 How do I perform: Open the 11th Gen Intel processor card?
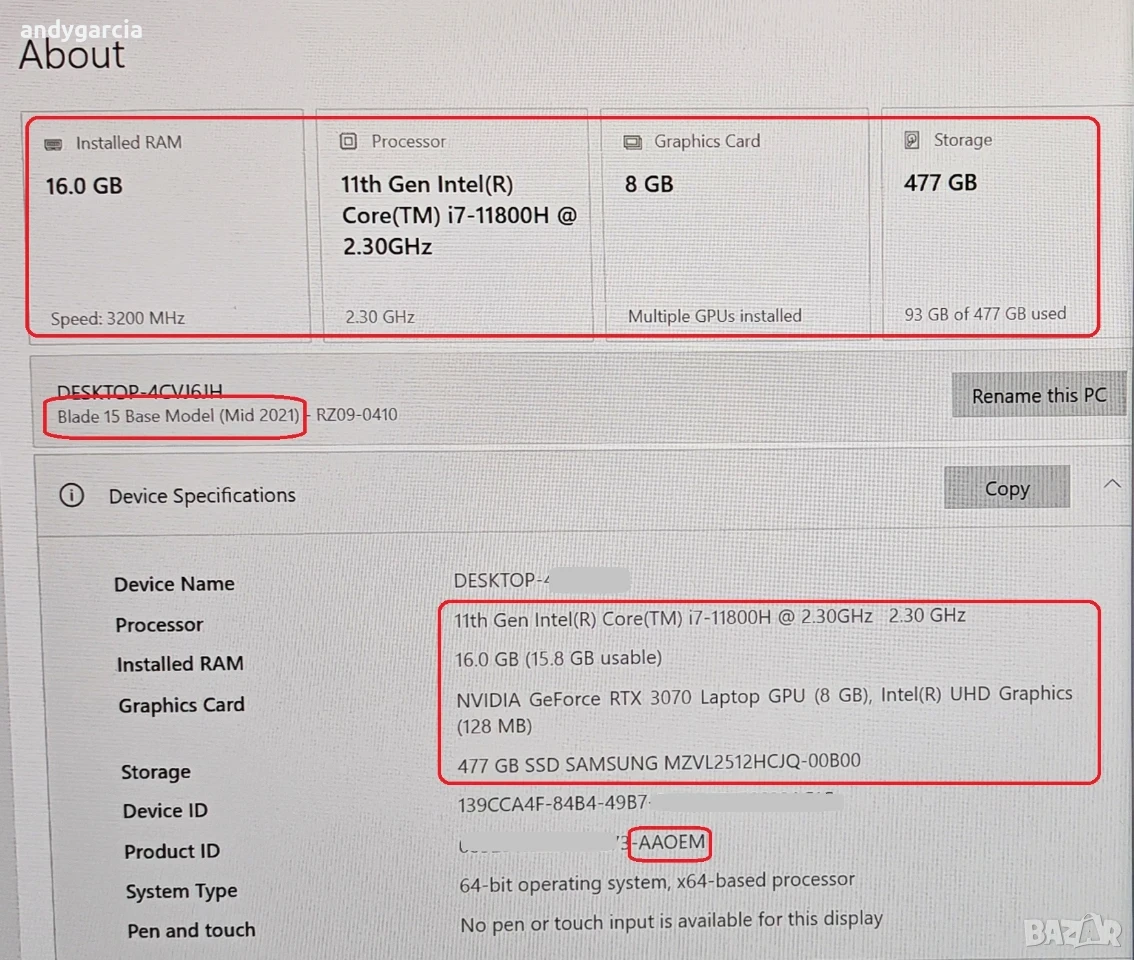pos(456,225)
